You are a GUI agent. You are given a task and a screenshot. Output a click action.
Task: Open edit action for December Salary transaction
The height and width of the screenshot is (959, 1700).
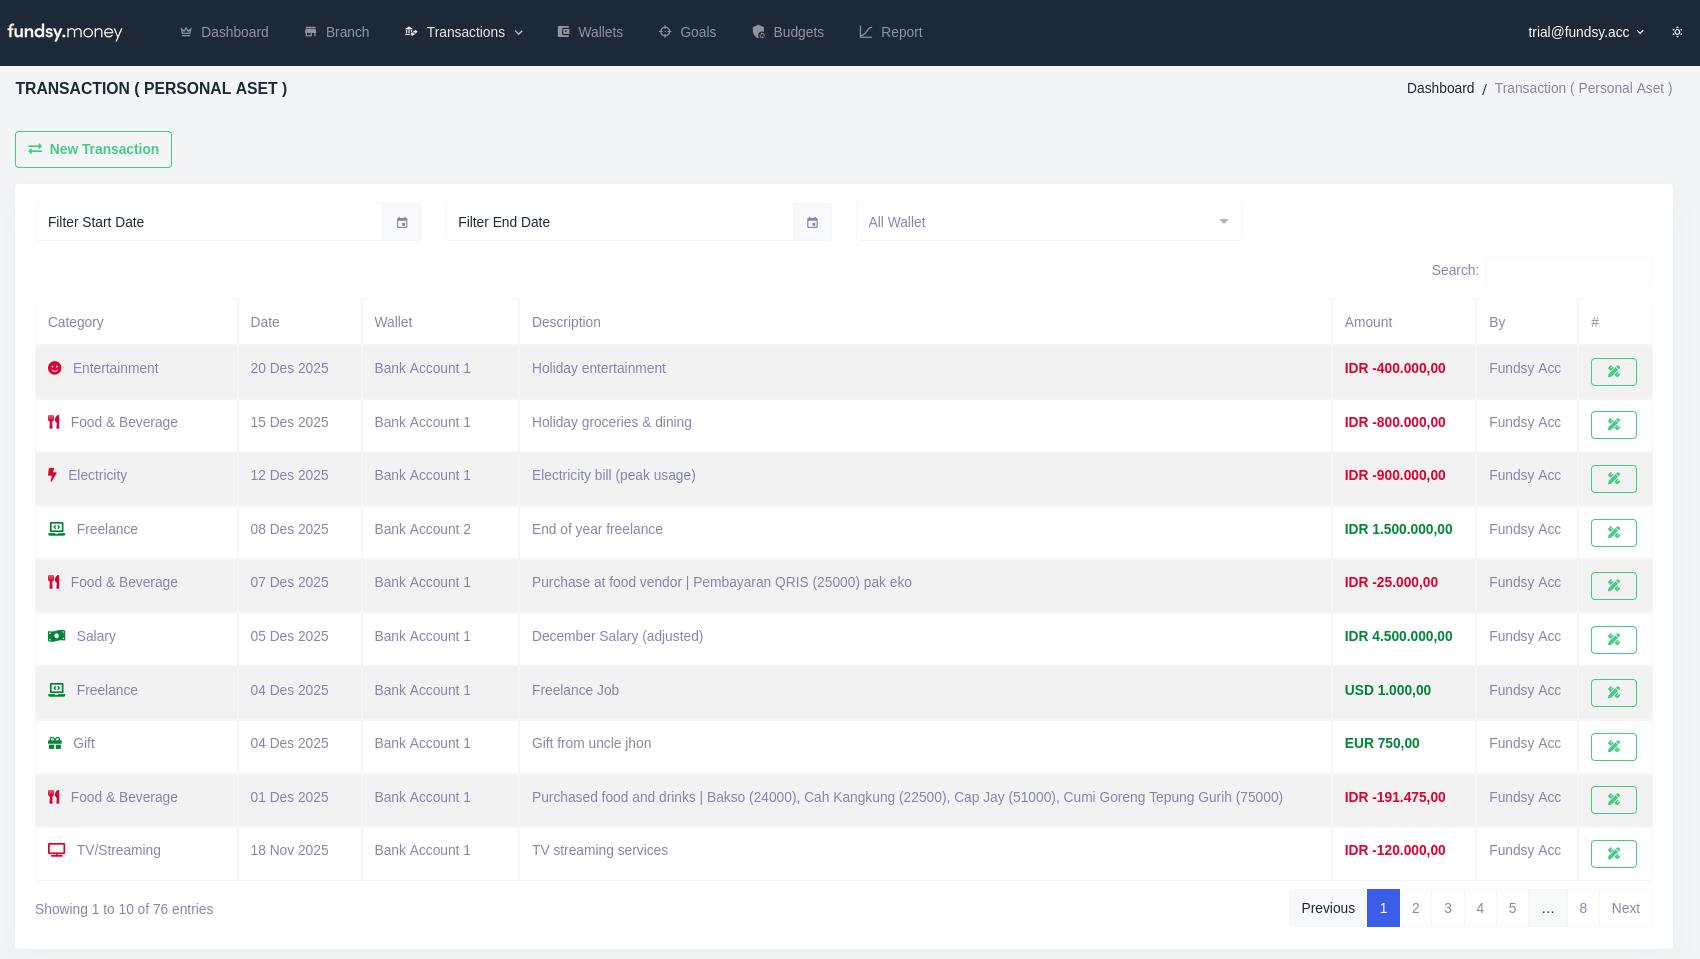(x=1613, y=640)
